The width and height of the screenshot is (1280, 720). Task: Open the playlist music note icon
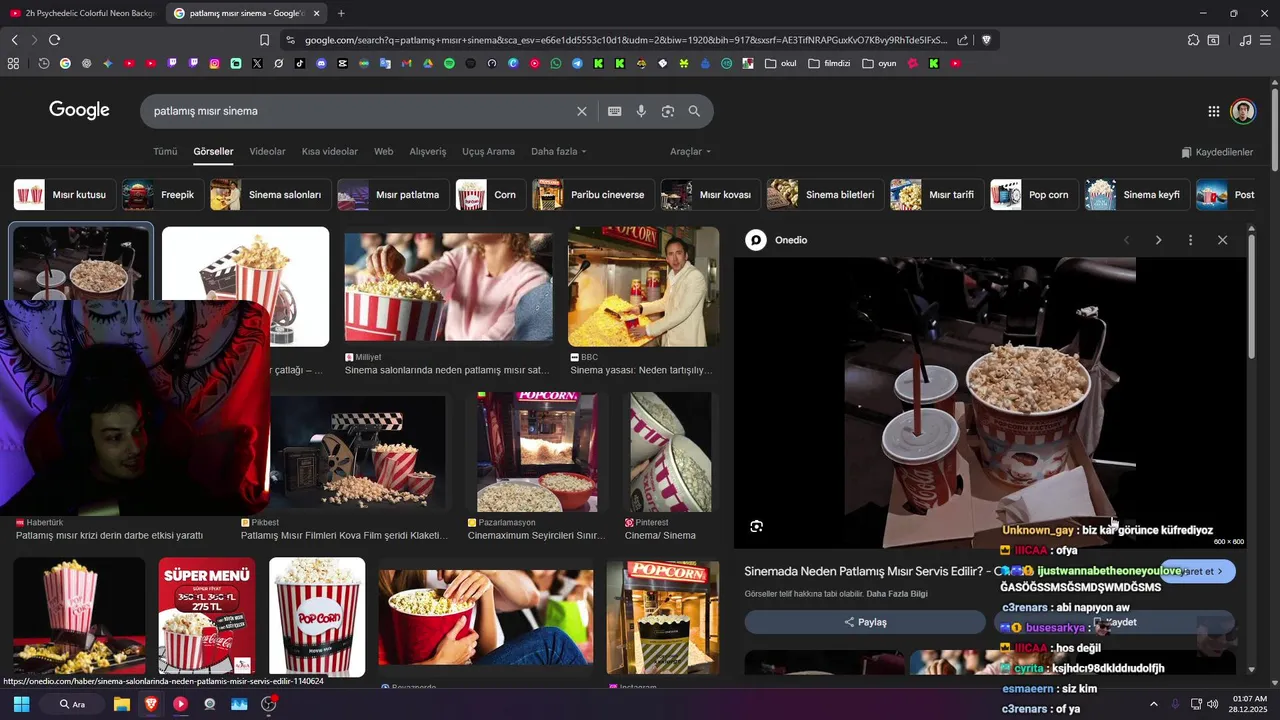[1245, 40]
